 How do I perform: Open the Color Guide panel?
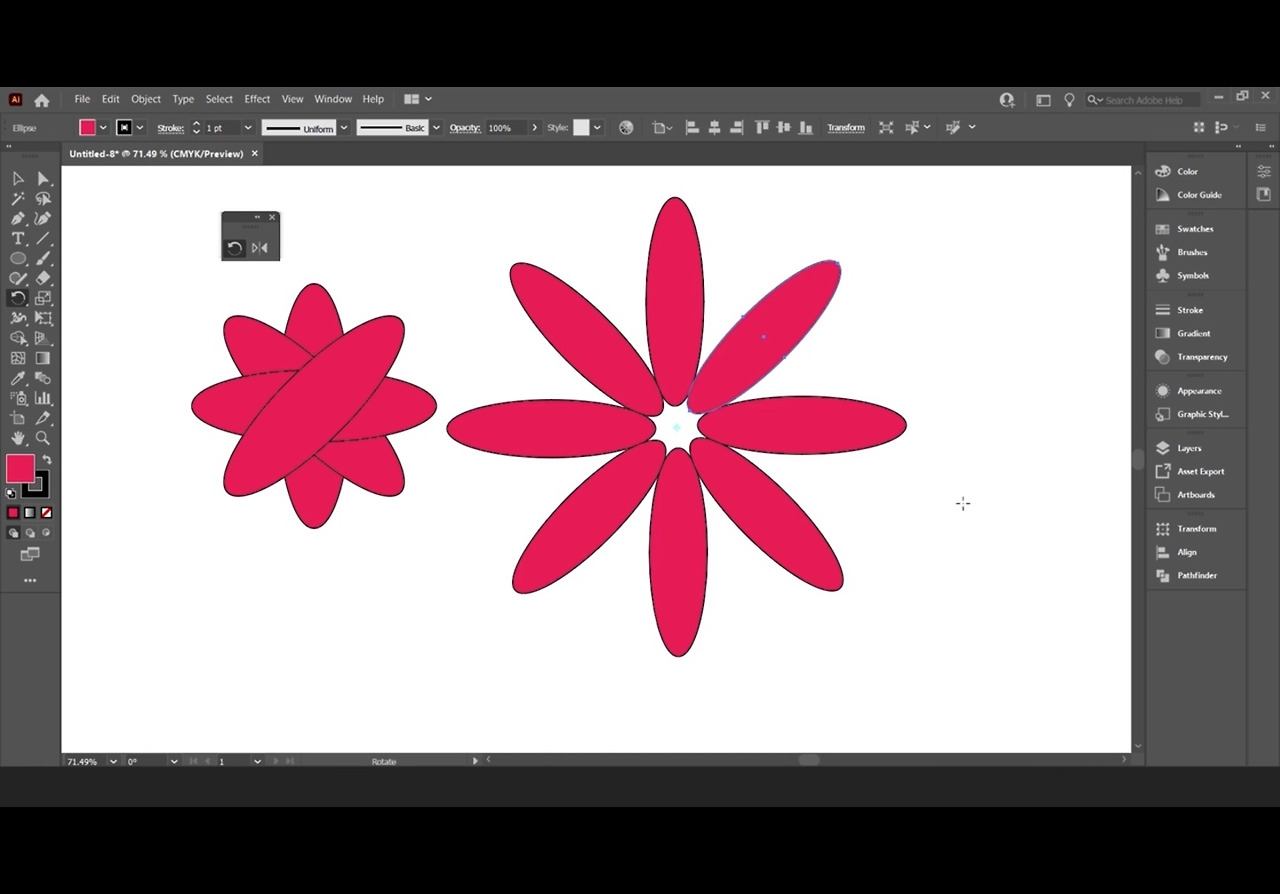coord(1198,195)
